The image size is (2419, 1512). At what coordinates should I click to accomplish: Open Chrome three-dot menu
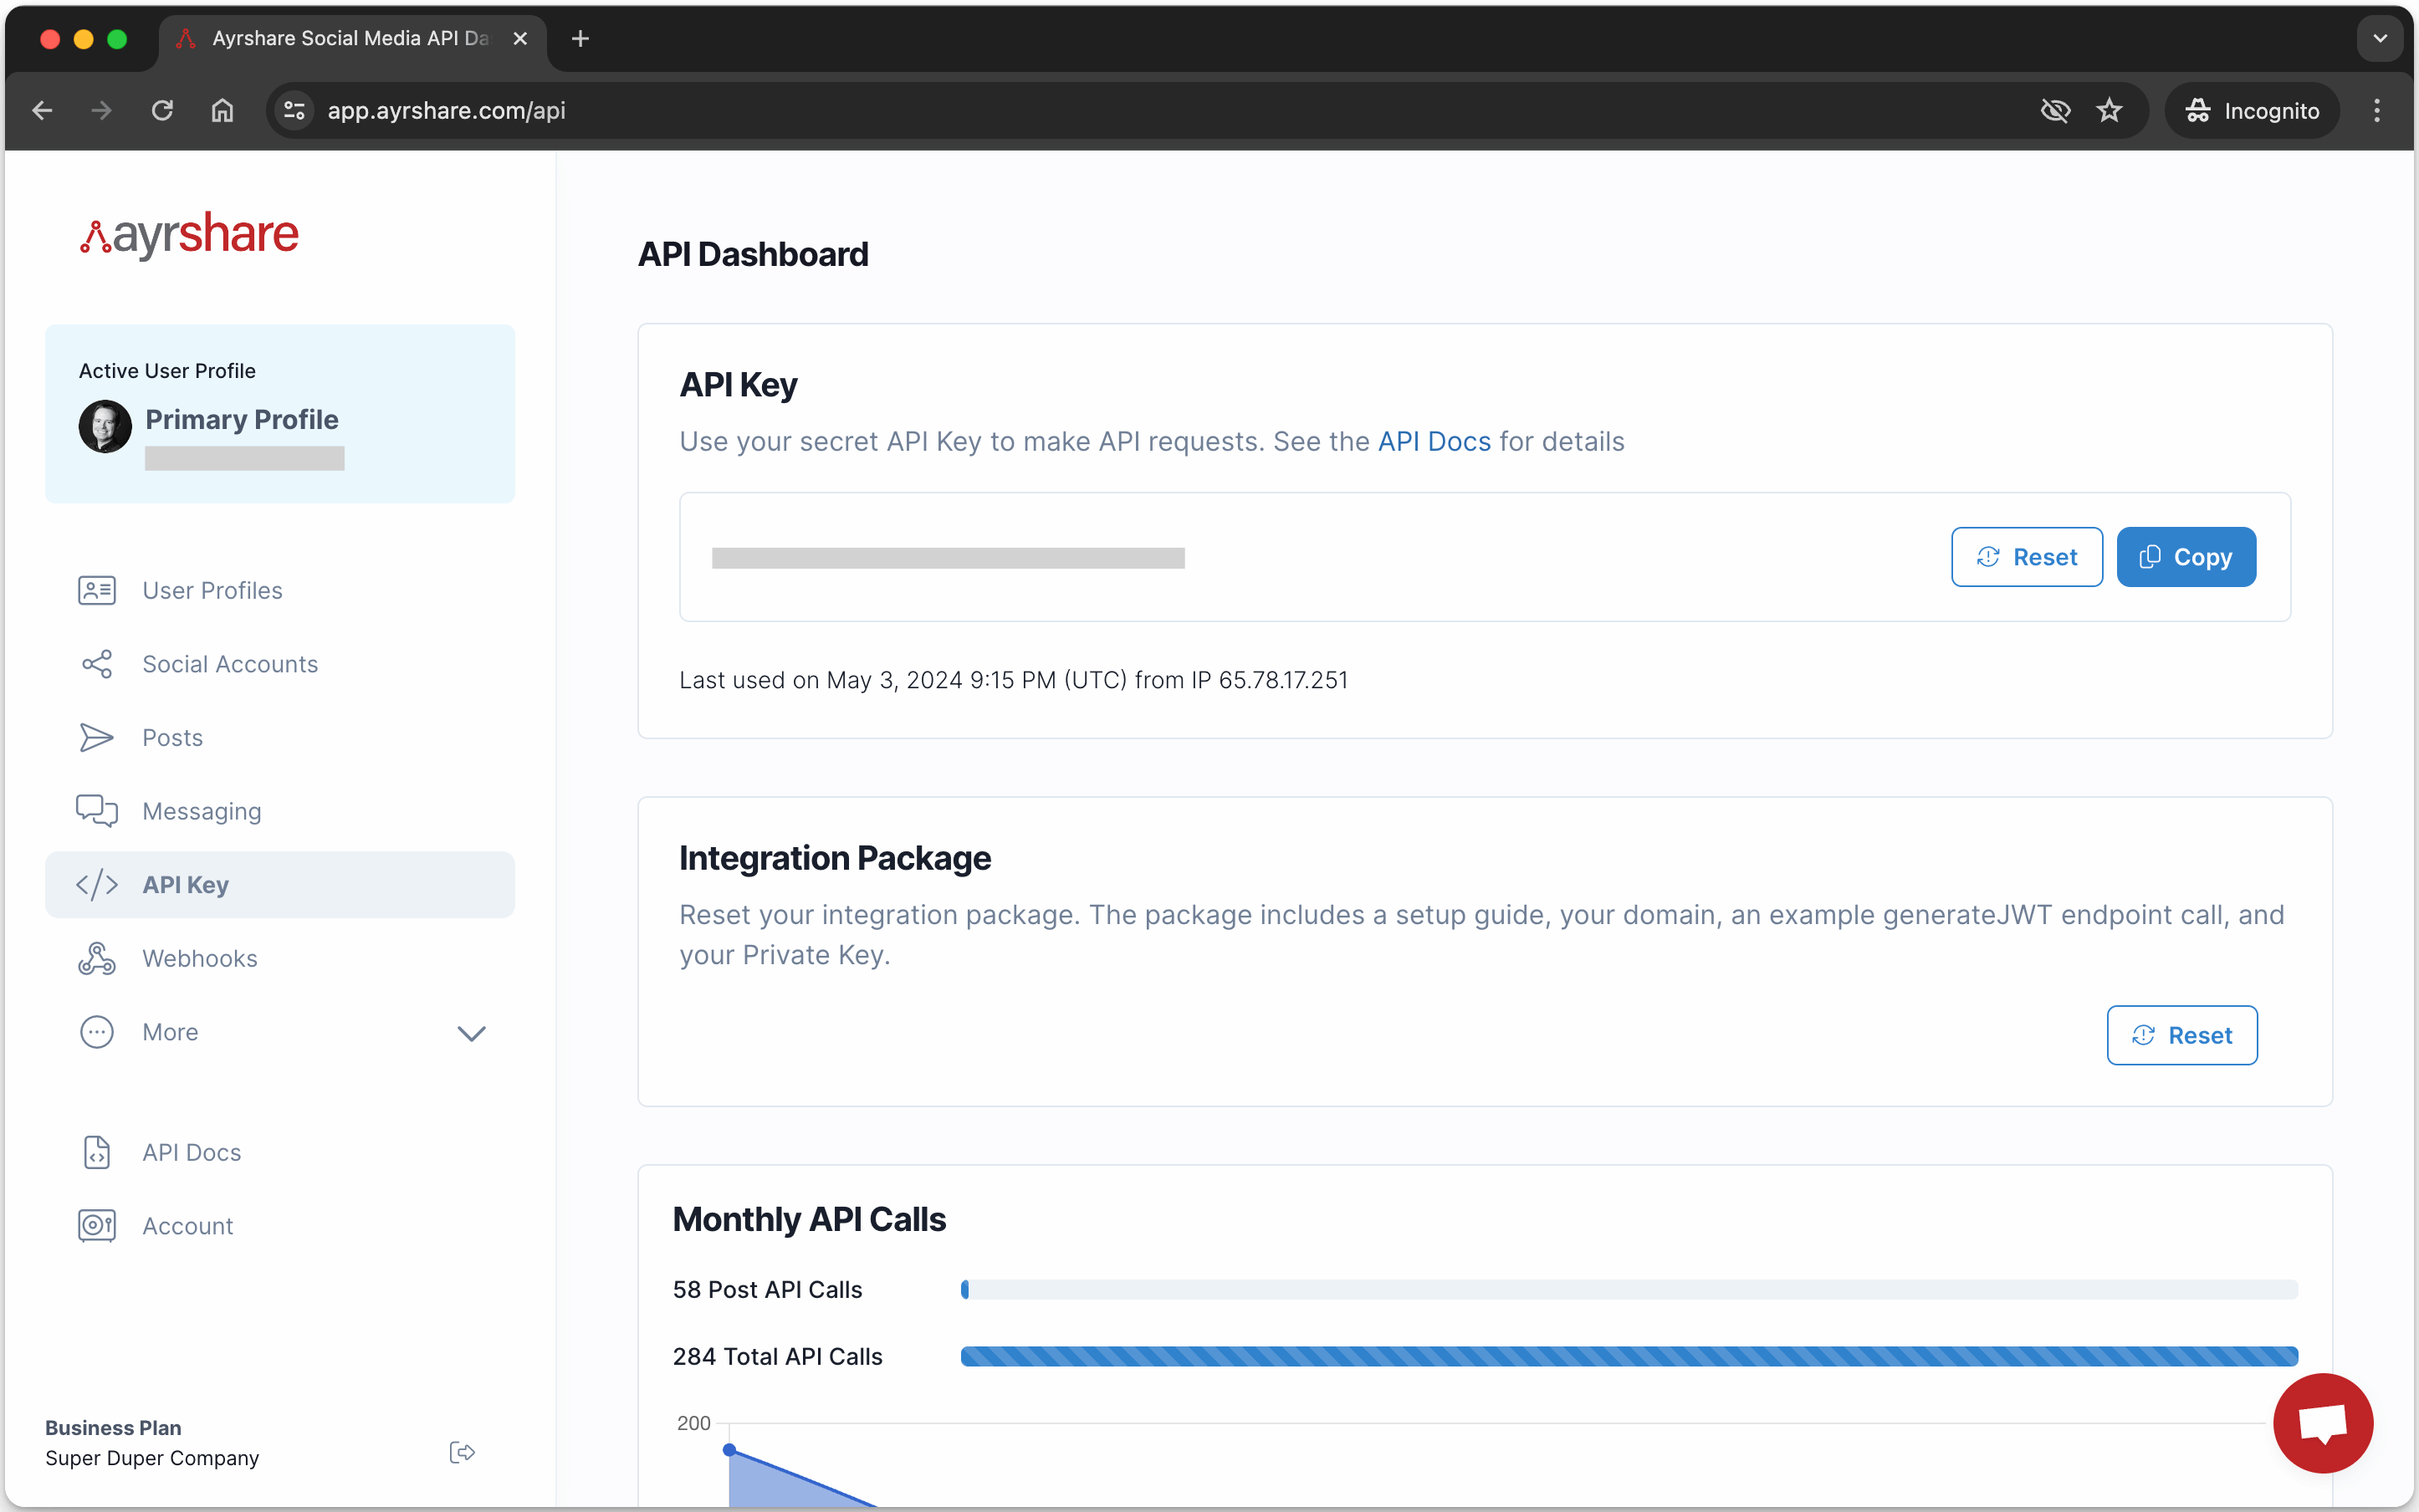click(2377, 110)
